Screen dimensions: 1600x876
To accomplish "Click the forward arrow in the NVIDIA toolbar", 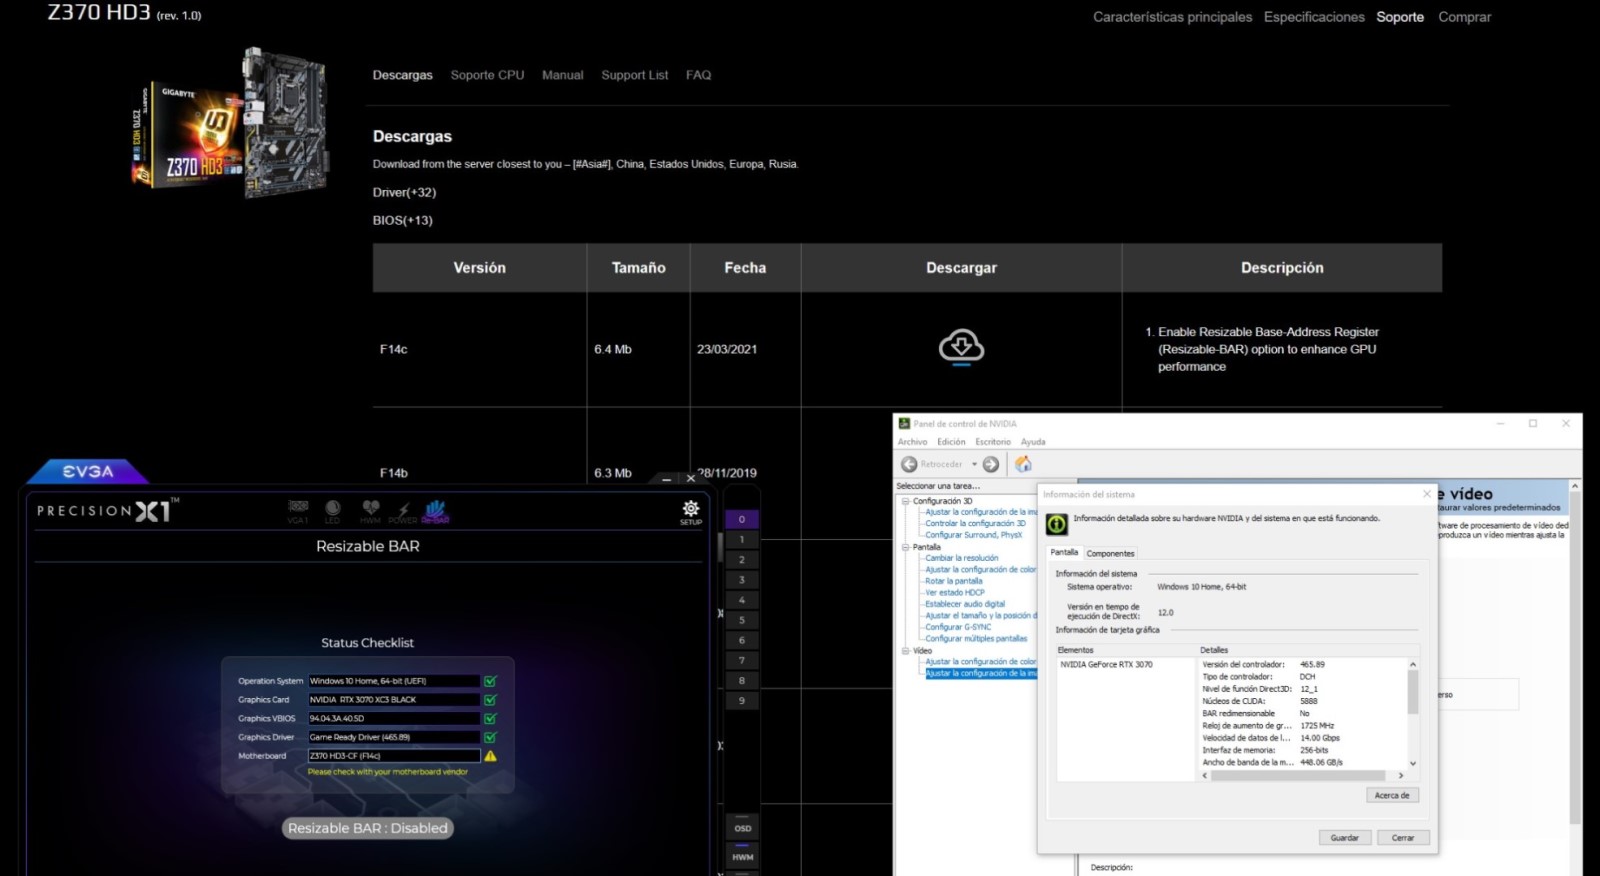I will [x=990, y=464].
